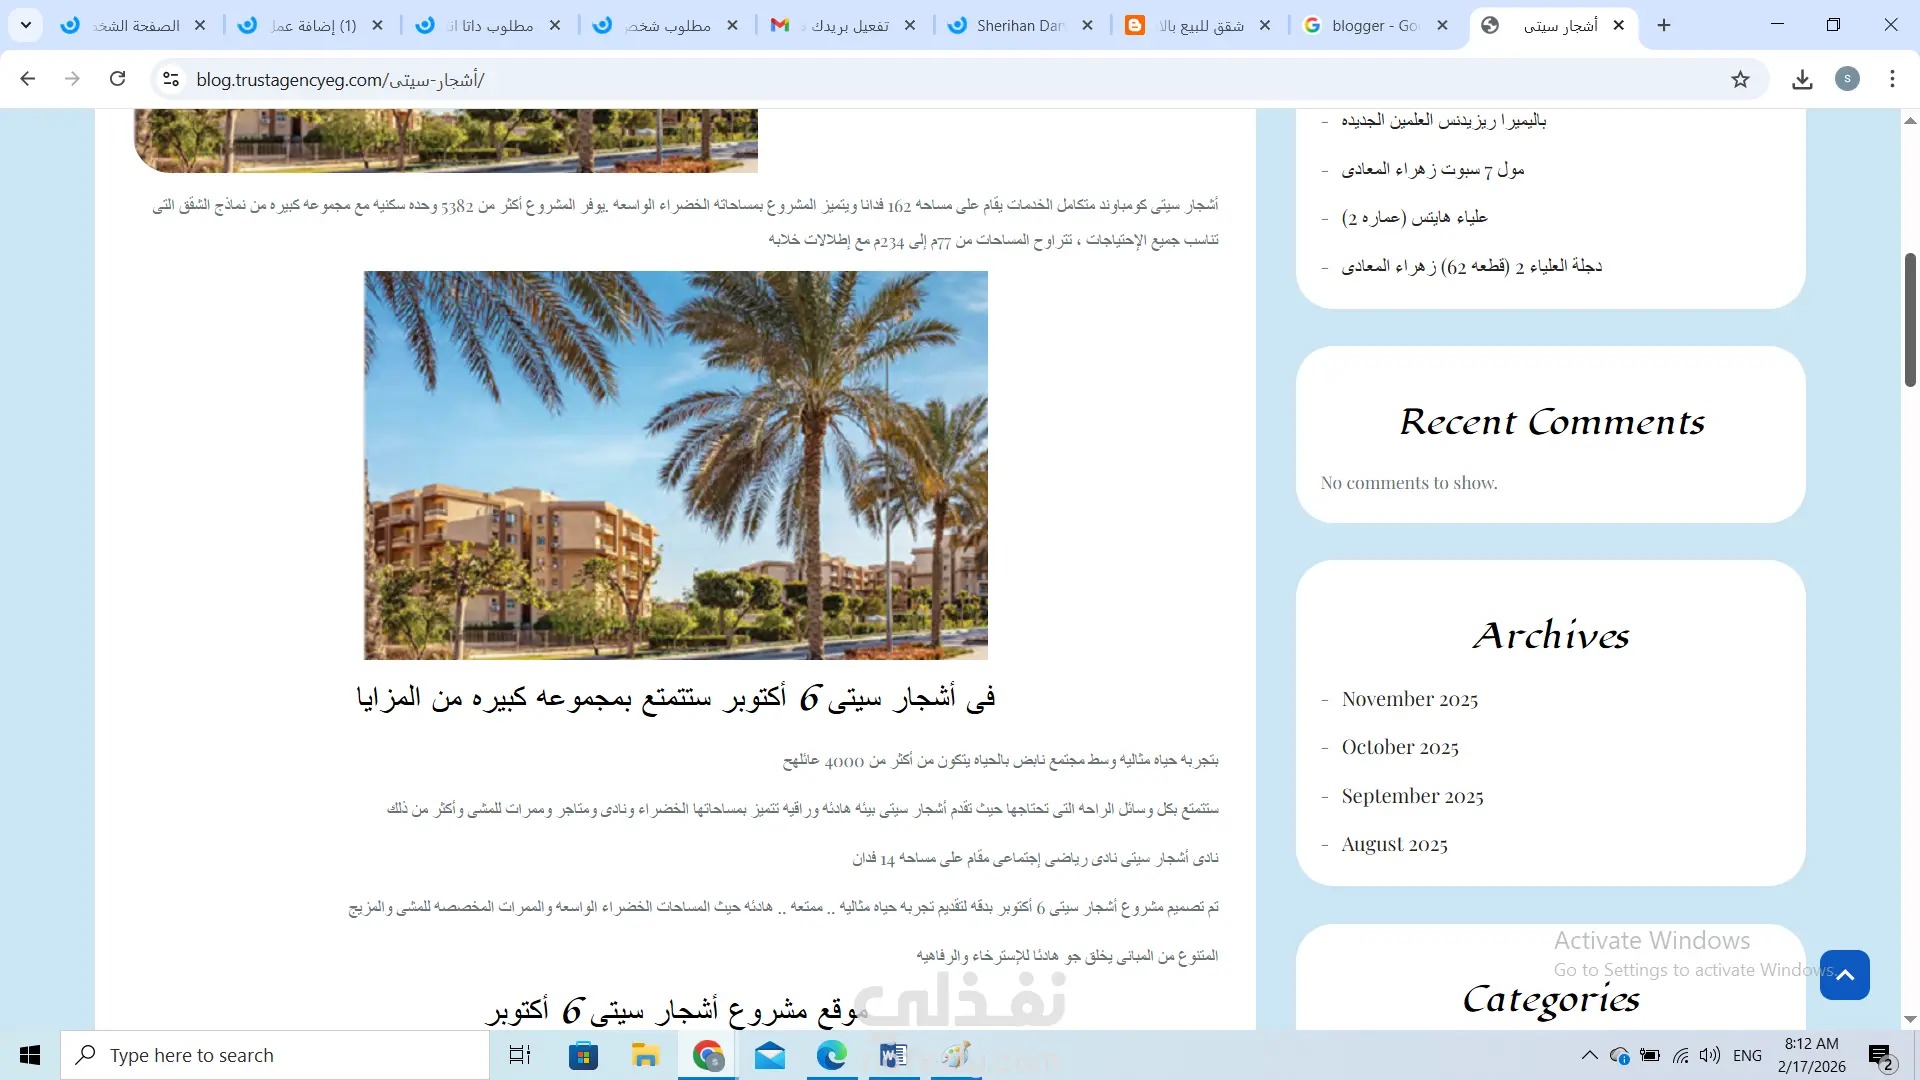The width and height of the screenshot is (1920, 1080).
Task: Click the palm trees compound image
Action: tap(675, 465)
